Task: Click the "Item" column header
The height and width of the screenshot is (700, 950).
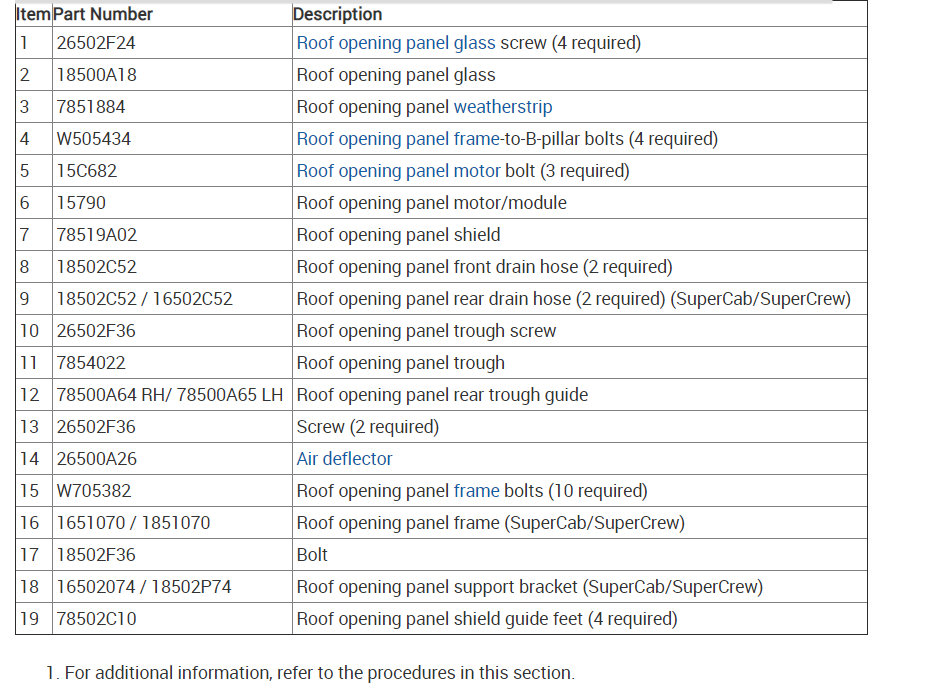Action: tap(33, 14)
